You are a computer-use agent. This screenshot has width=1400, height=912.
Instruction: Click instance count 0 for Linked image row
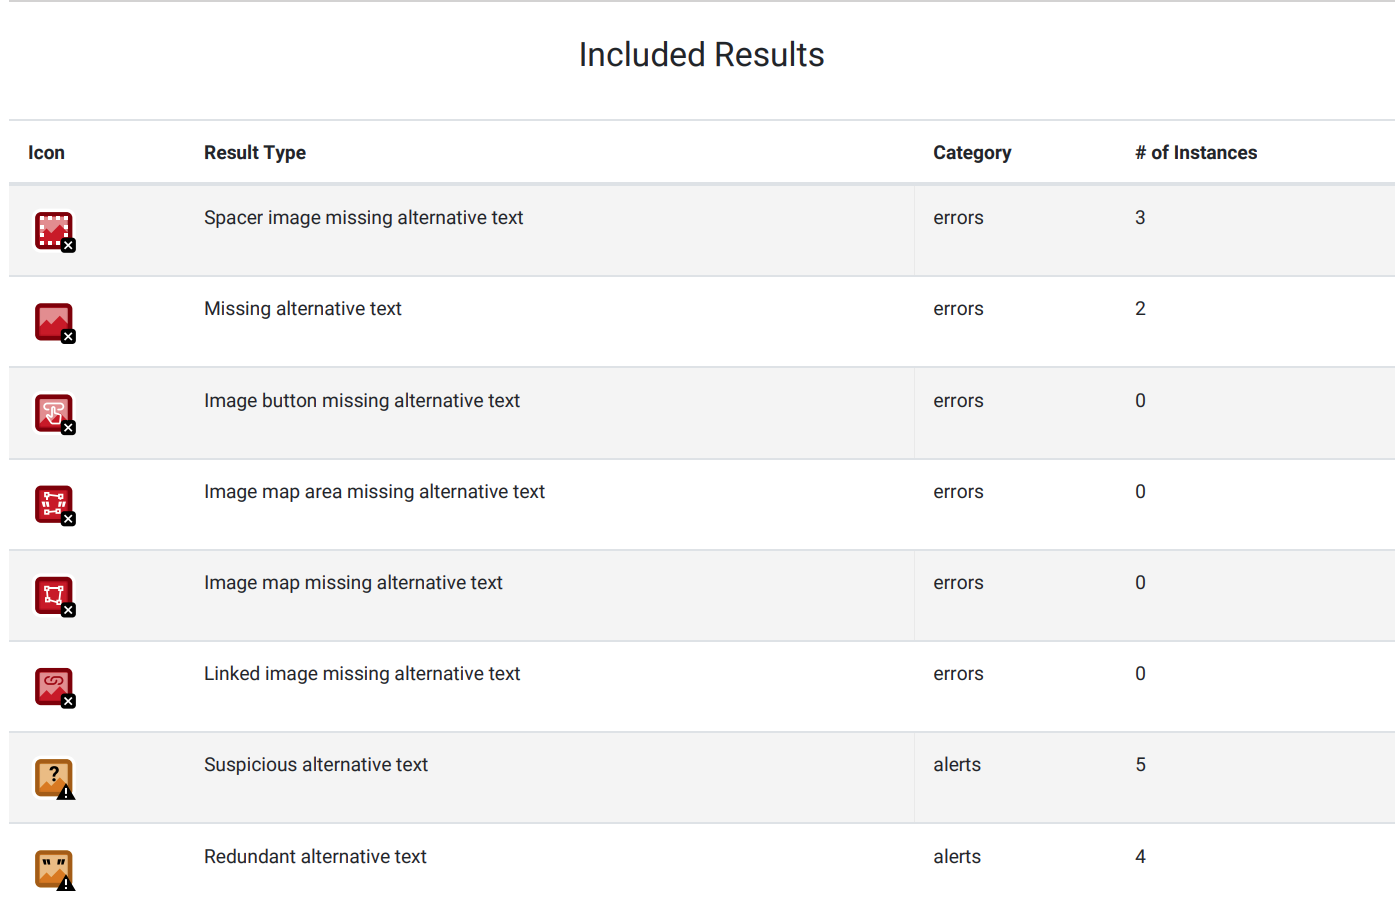[x=1140, y=674]
